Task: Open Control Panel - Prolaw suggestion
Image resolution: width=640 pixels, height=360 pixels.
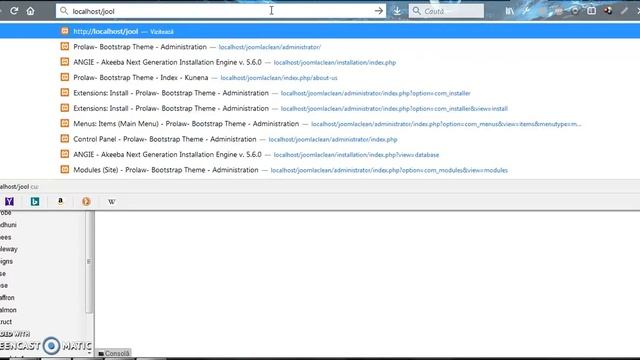Action: pos(320,139)
